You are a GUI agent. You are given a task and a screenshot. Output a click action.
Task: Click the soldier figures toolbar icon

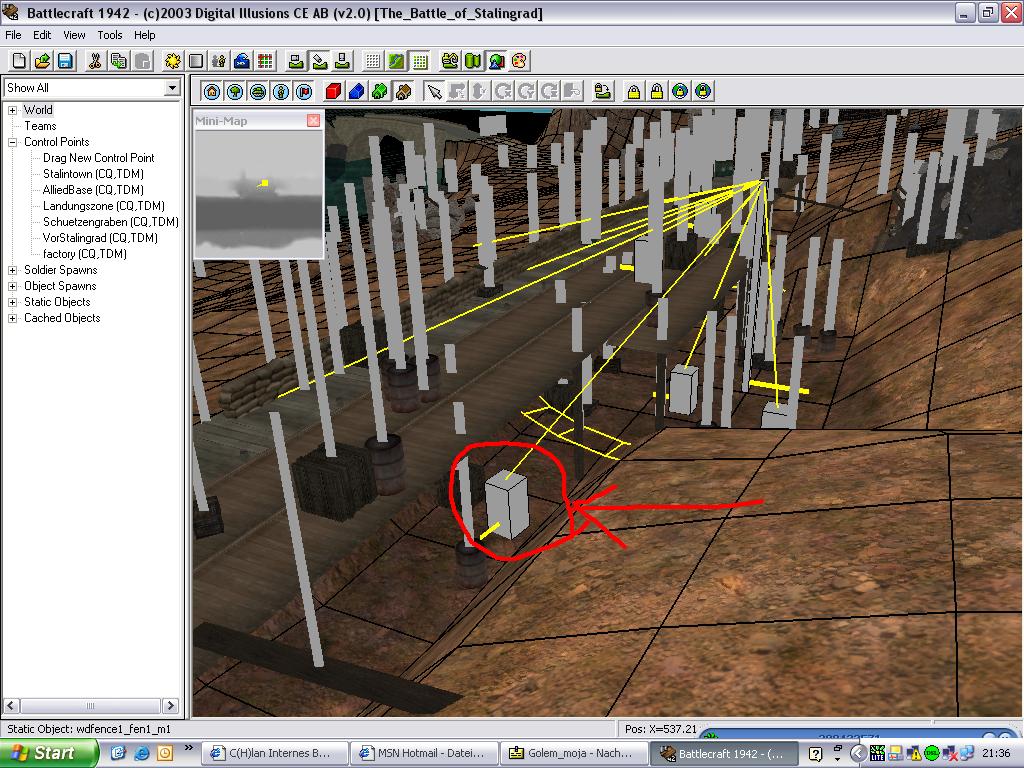coord(219,61)
